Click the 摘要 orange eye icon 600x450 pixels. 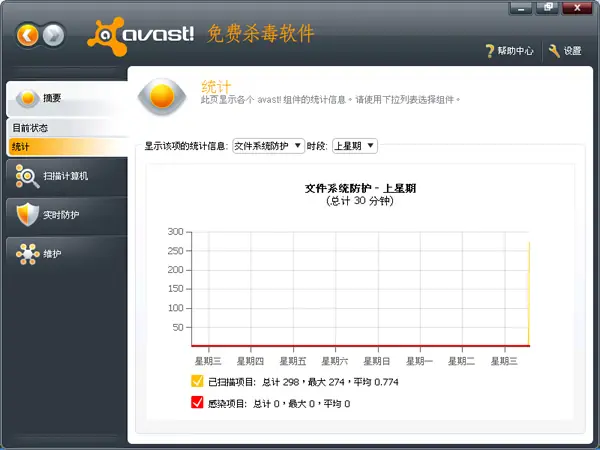[x=28, y=98]
